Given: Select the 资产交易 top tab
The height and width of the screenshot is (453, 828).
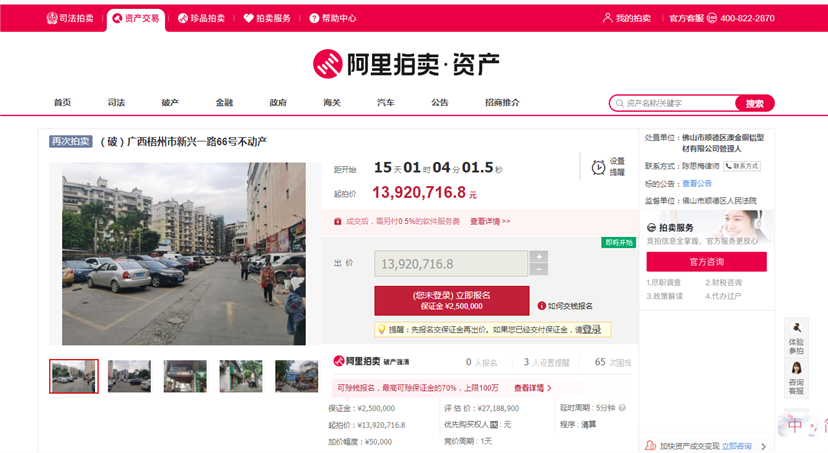Looking at the screenshot, I should [136, 19].
